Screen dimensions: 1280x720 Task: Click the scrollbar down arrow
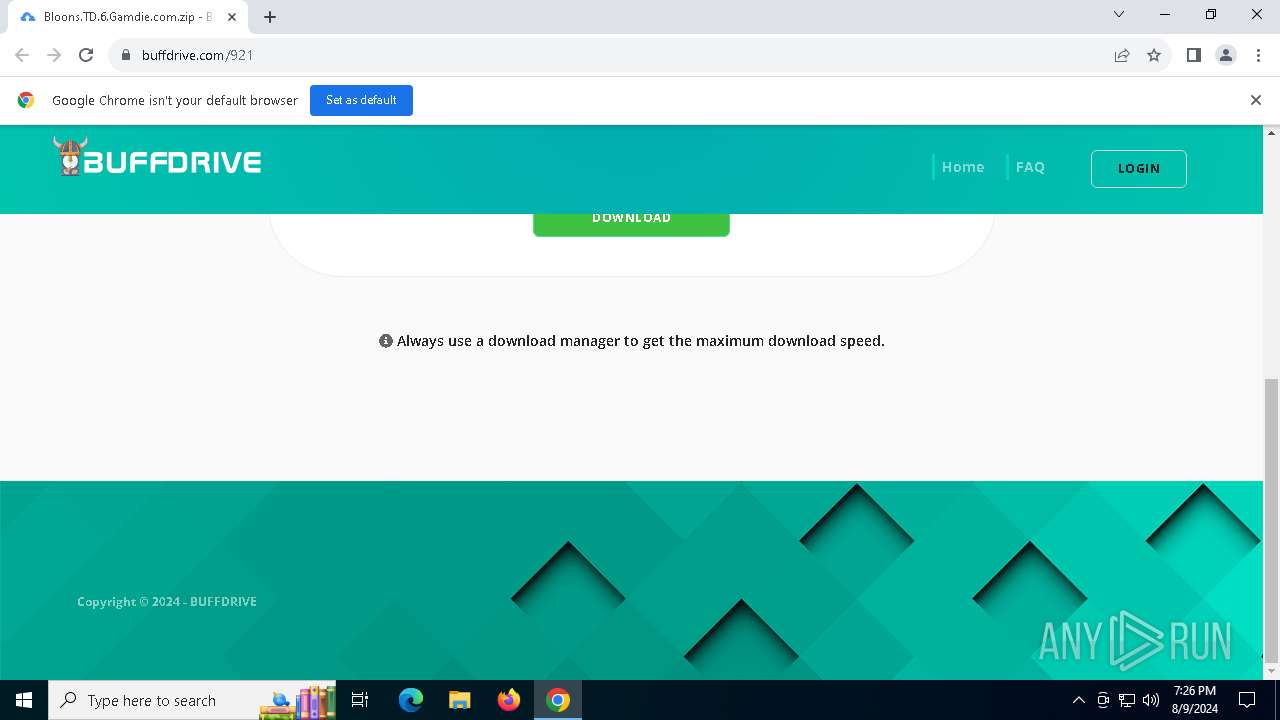1271,672
